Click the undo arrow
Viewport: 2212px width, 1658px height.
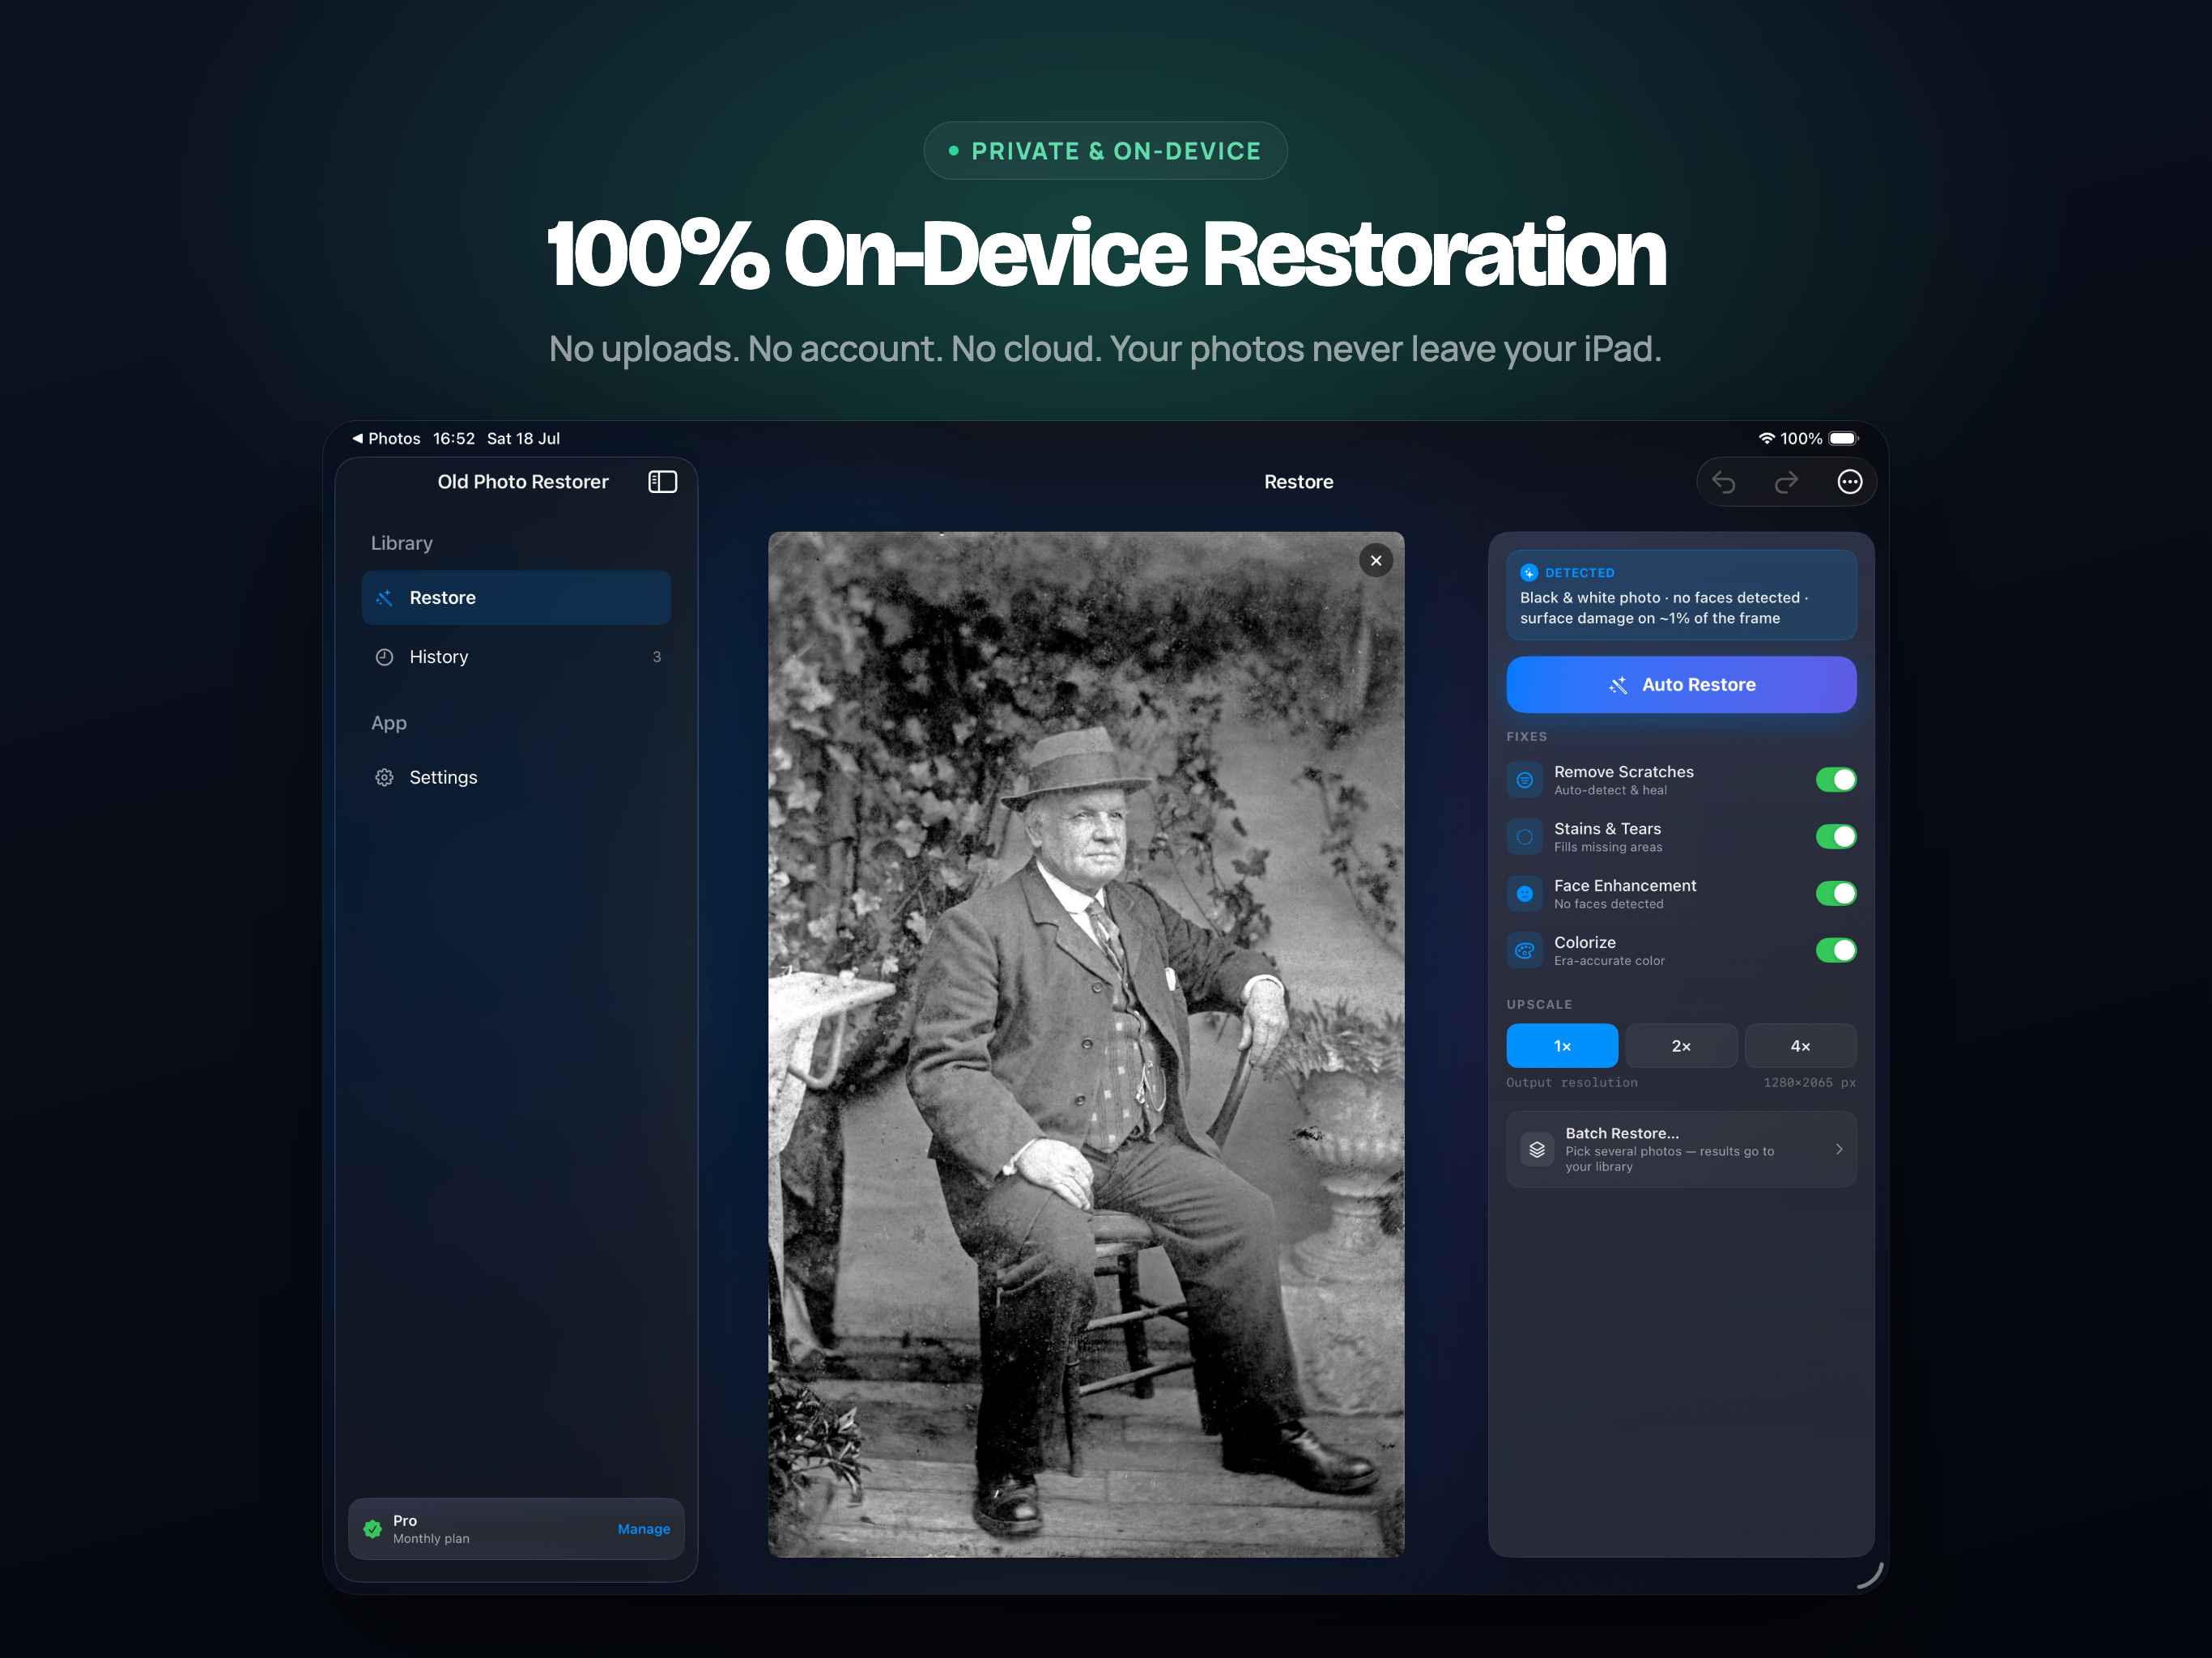point(1723,483)
